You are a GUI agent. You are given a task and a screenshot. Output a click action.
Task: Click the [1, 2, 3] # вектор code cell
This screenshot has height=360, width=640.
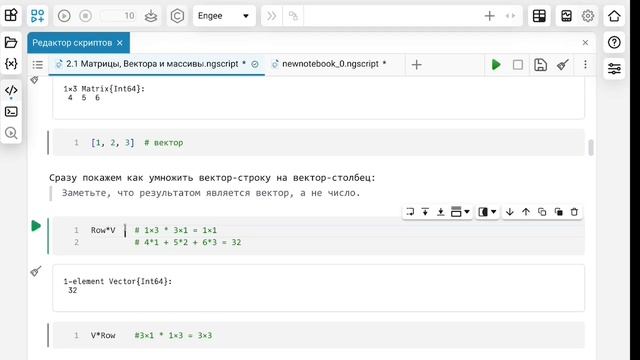point(318,143)
